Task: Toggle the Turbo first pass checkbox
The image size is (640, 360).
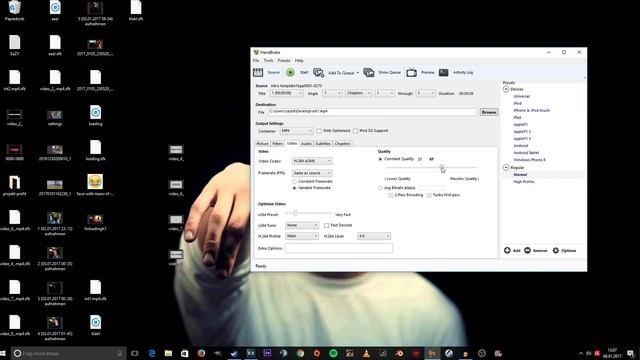Action: coord(429,195)
